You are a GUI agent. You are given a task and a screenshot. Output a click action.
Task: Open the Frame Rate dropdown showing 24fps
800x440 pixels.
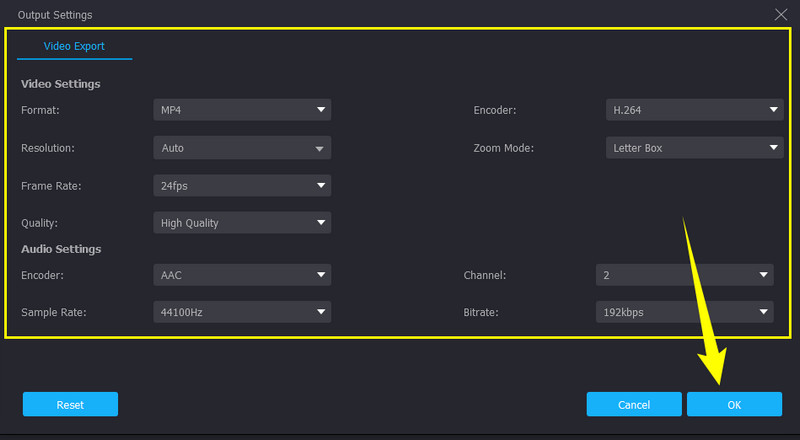tap(241, 186)
